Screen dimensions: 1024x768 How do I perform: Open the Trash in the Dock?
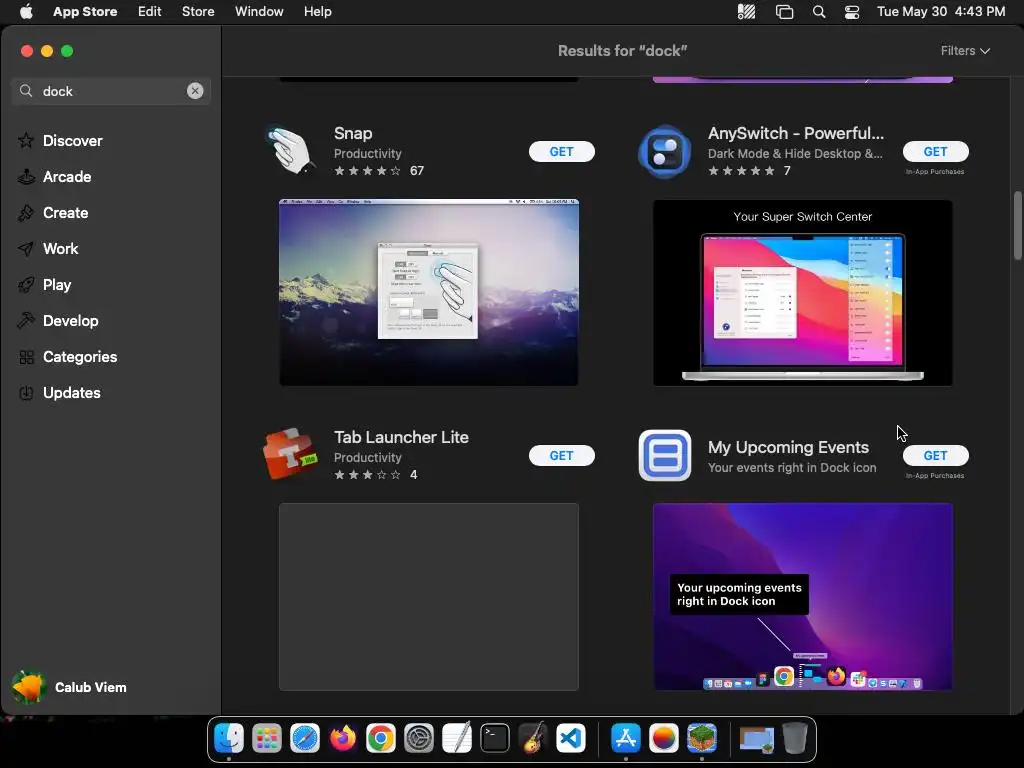coord(795,739)
